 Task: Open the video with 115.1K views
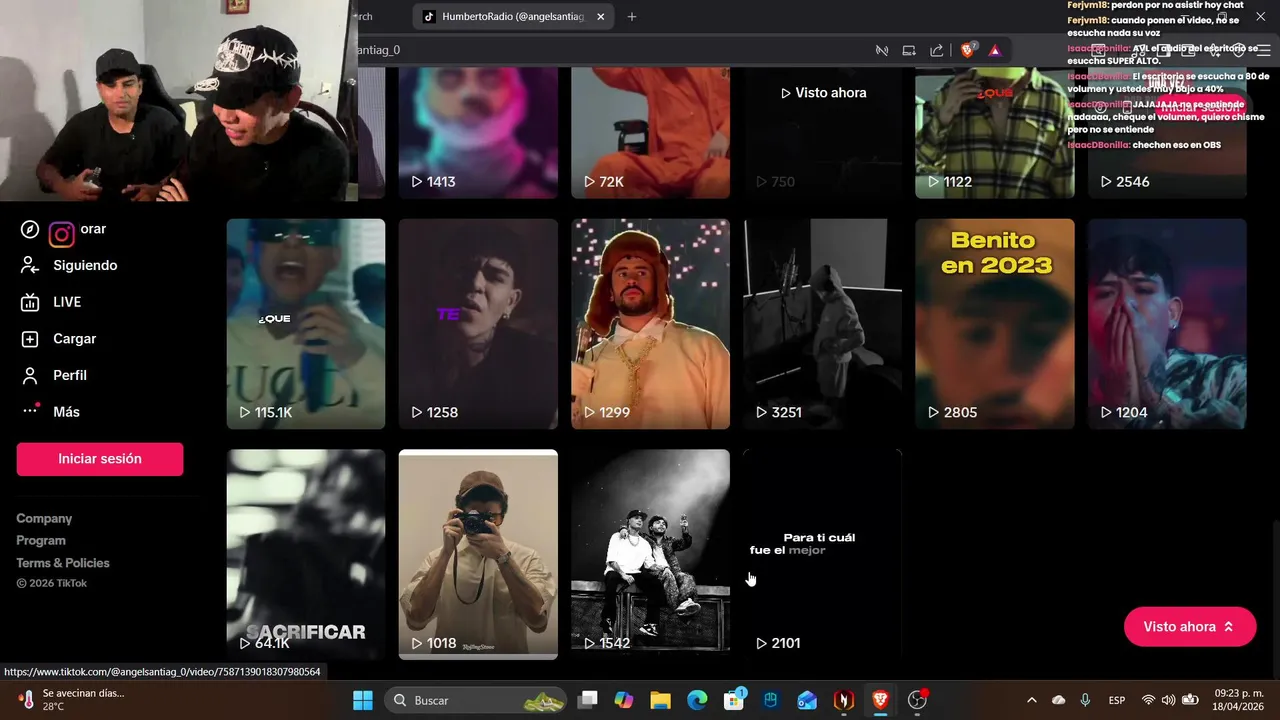tap(306, 324)
